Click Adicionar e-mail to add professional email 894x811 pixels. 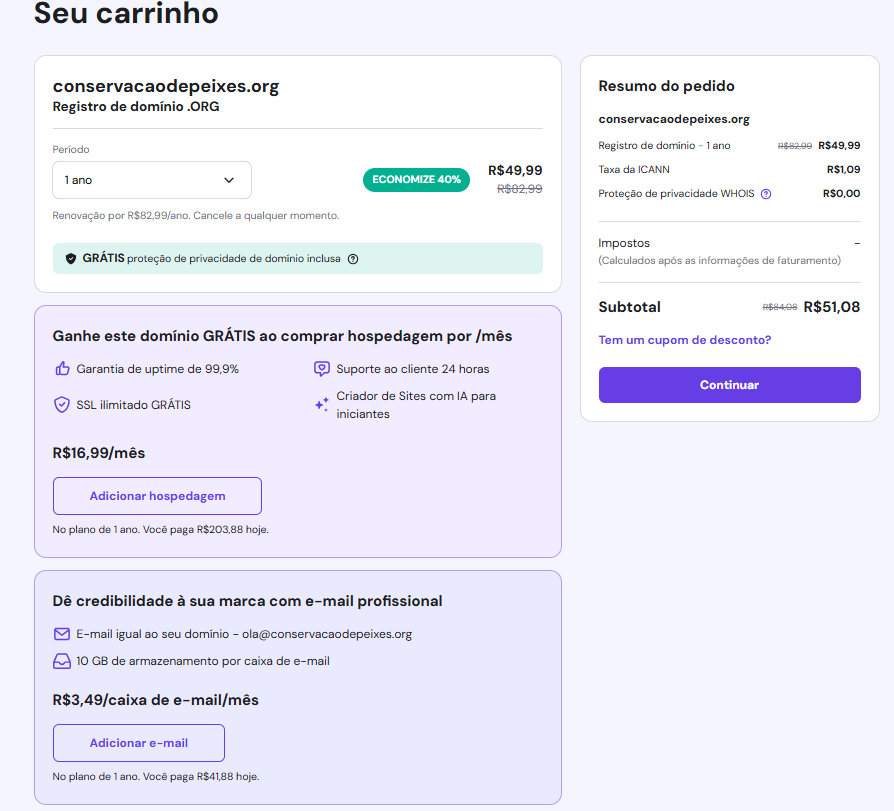[138, 743]
